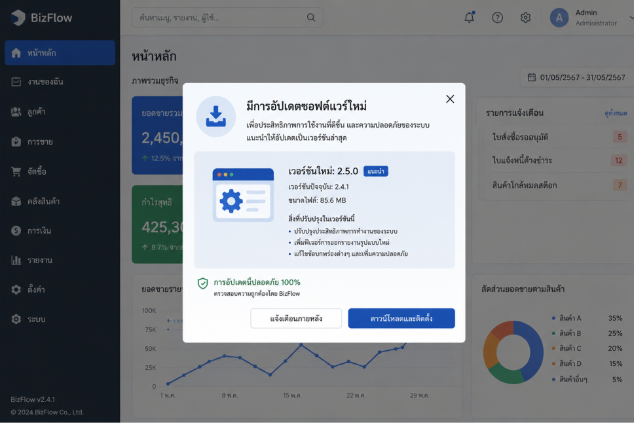Click the help question mark icon
Viewport: 634px width, 423px height.
(x=497, y=17)
